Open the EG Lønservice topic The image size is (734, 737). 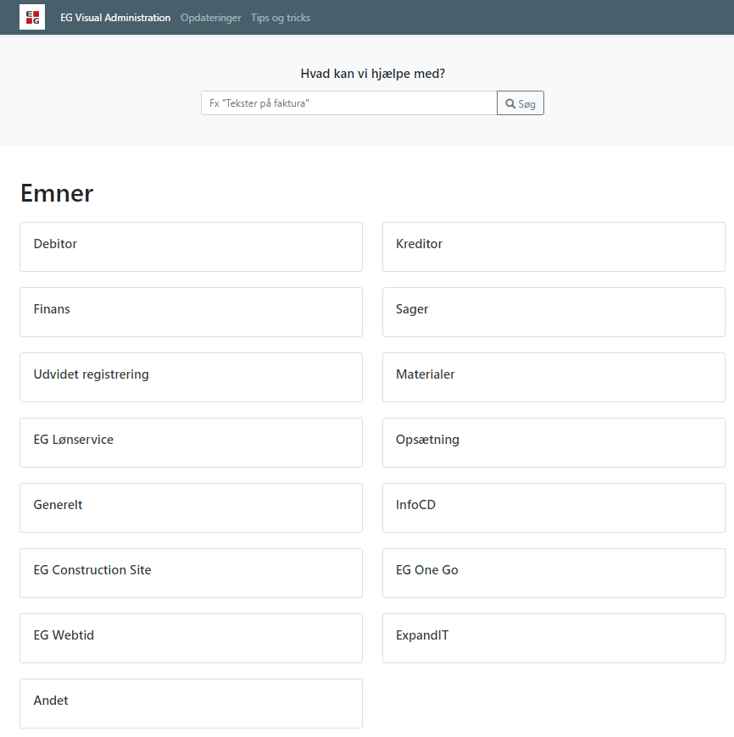coord(190,441)
